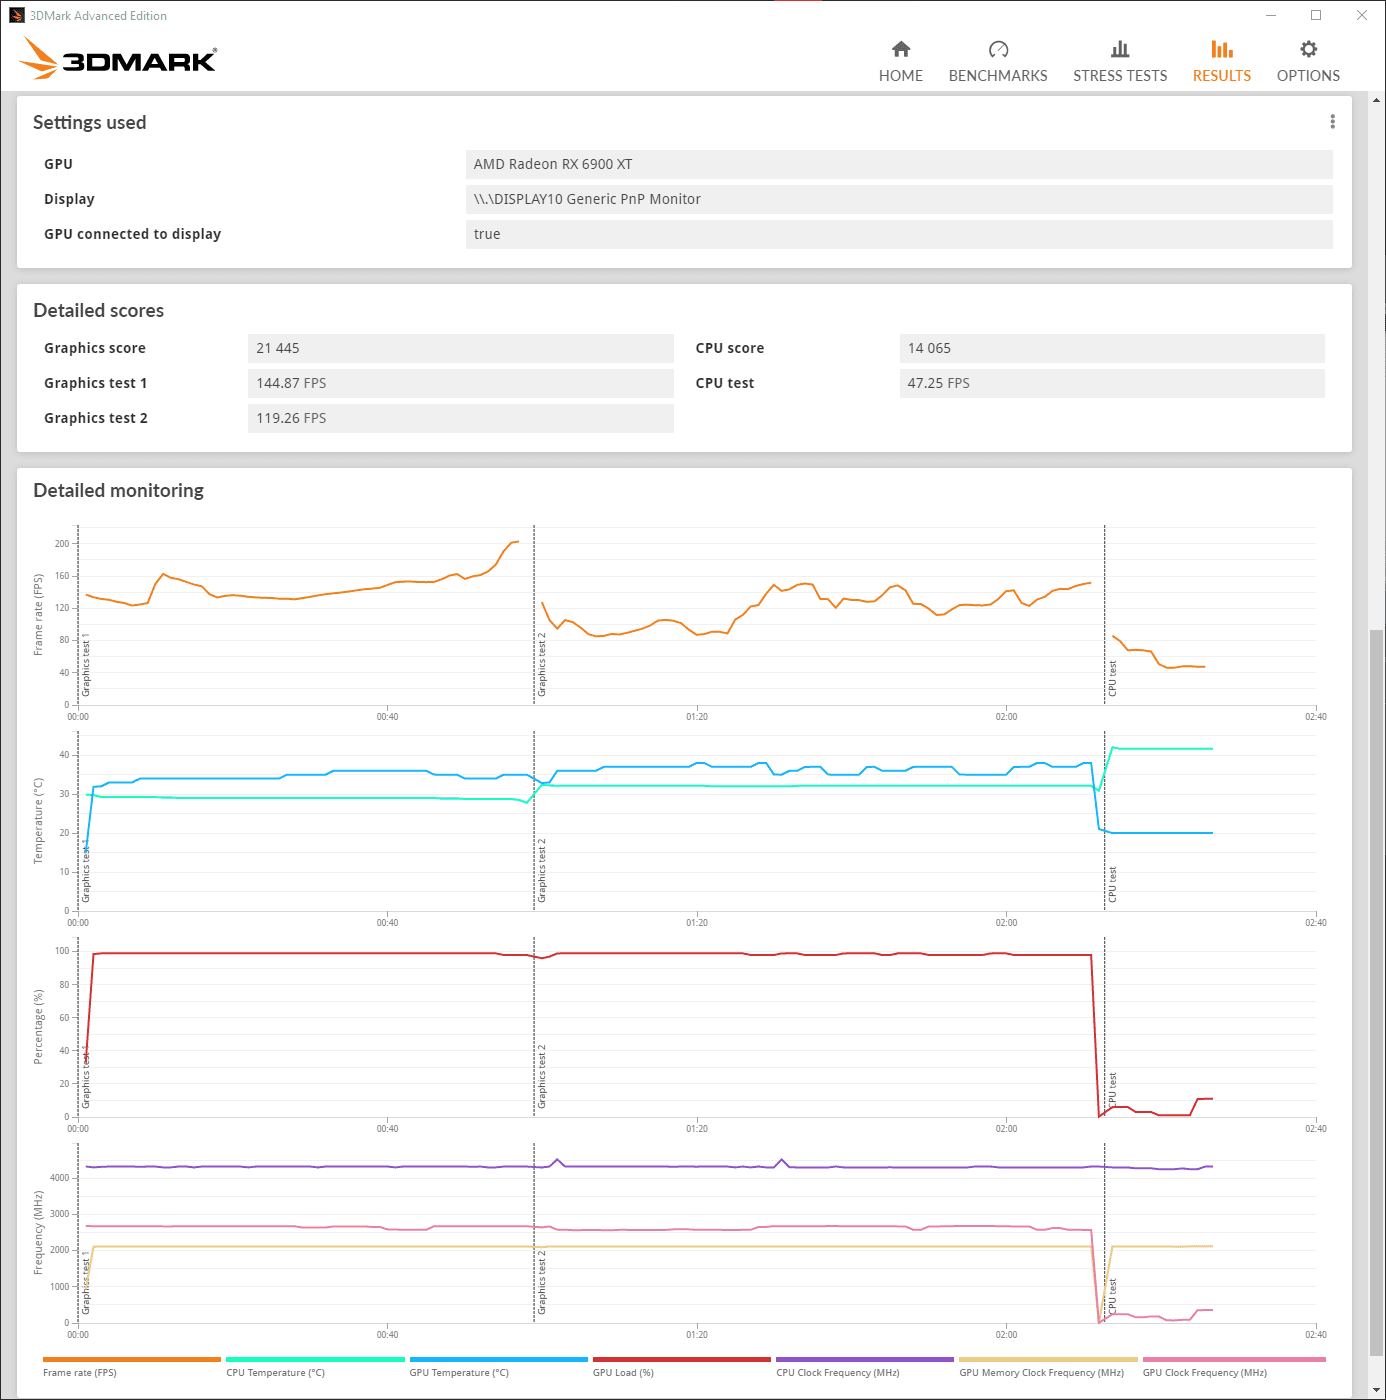The height and width of the screenshot is (1400, 1386).
Task: Click the Graphics score value 21 445
Action: pyautogui.click(x=460, y=348)
